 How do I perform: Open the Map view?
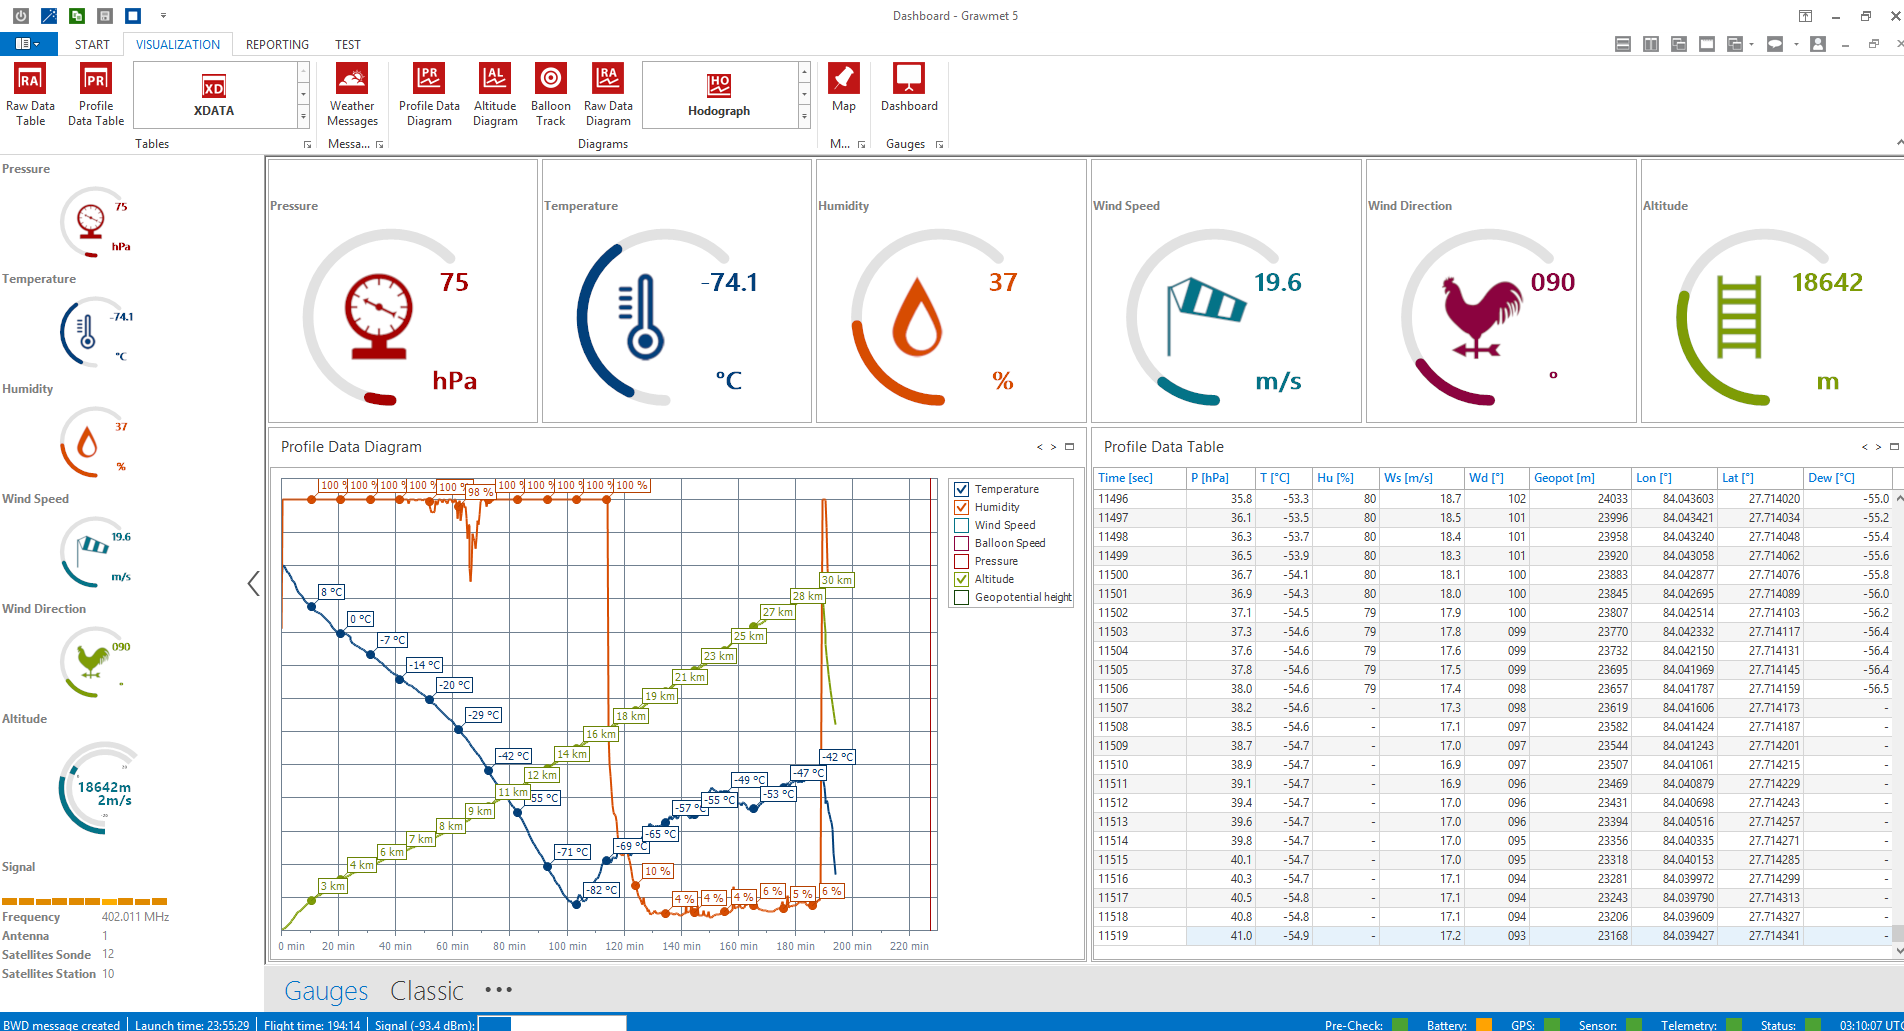click(x=843, y=88)
